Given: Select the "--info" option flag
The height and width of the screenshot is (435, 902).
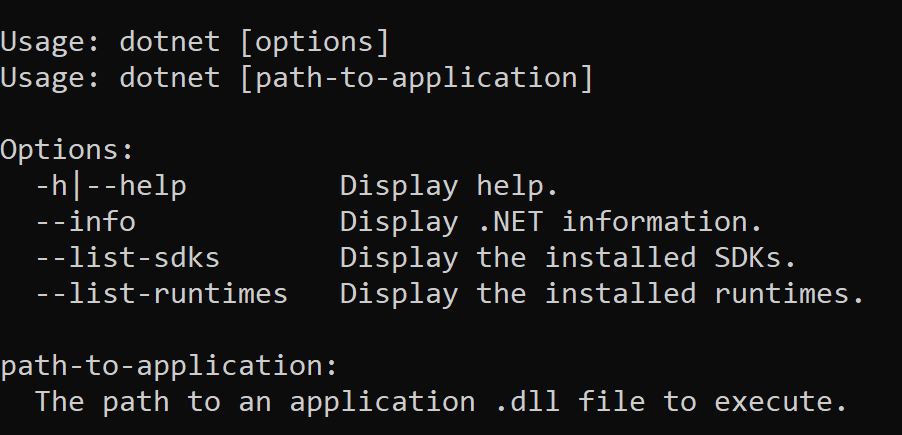Looking at the screenshot, I should pyautogui.click(x=85, y=222).
